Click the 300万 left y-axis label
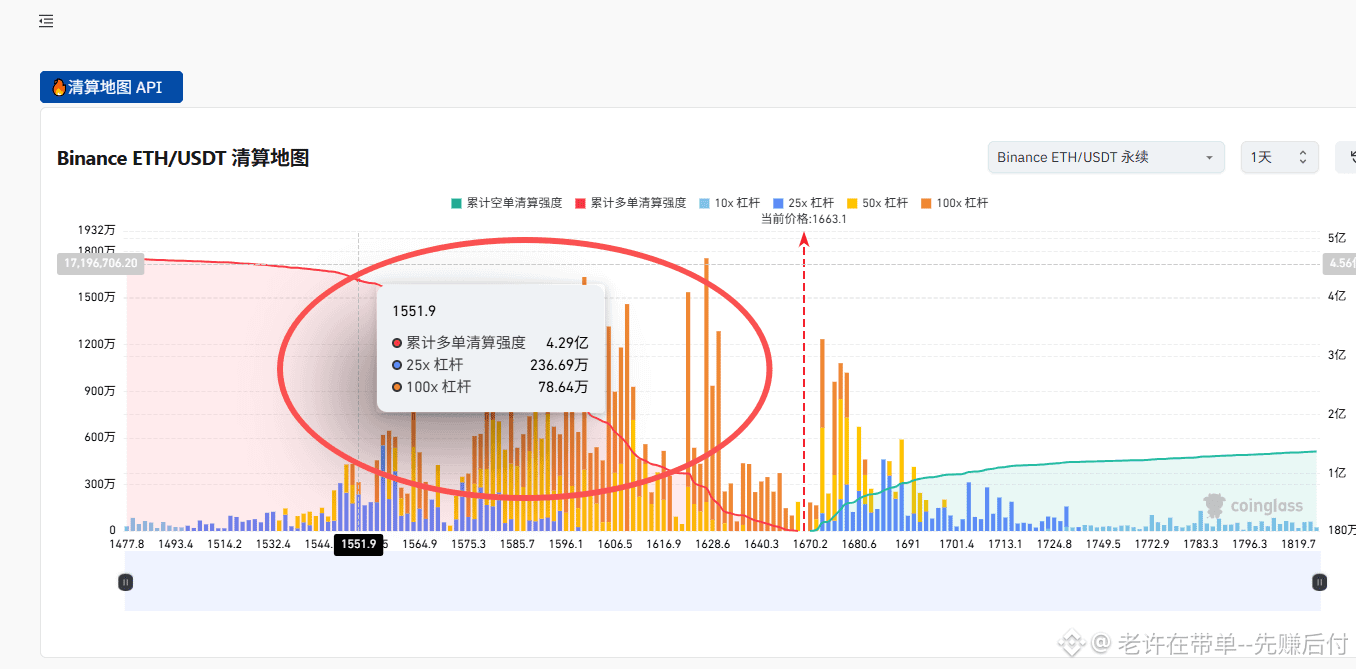The height and width of the screenshot is (669, 1356). [x=100, y=484]
